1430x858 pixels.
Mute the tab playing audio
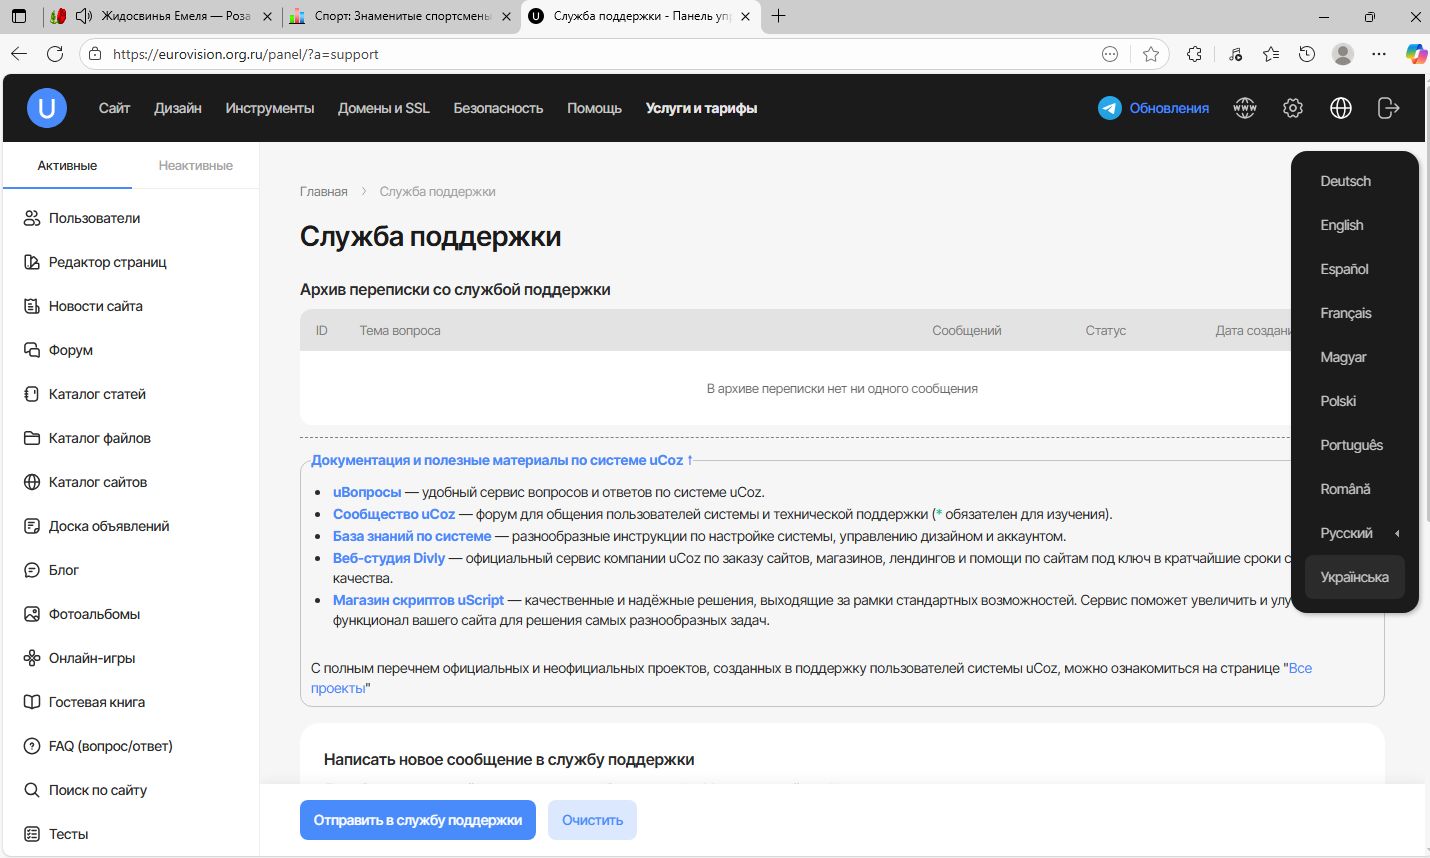[x=84, y=16]
